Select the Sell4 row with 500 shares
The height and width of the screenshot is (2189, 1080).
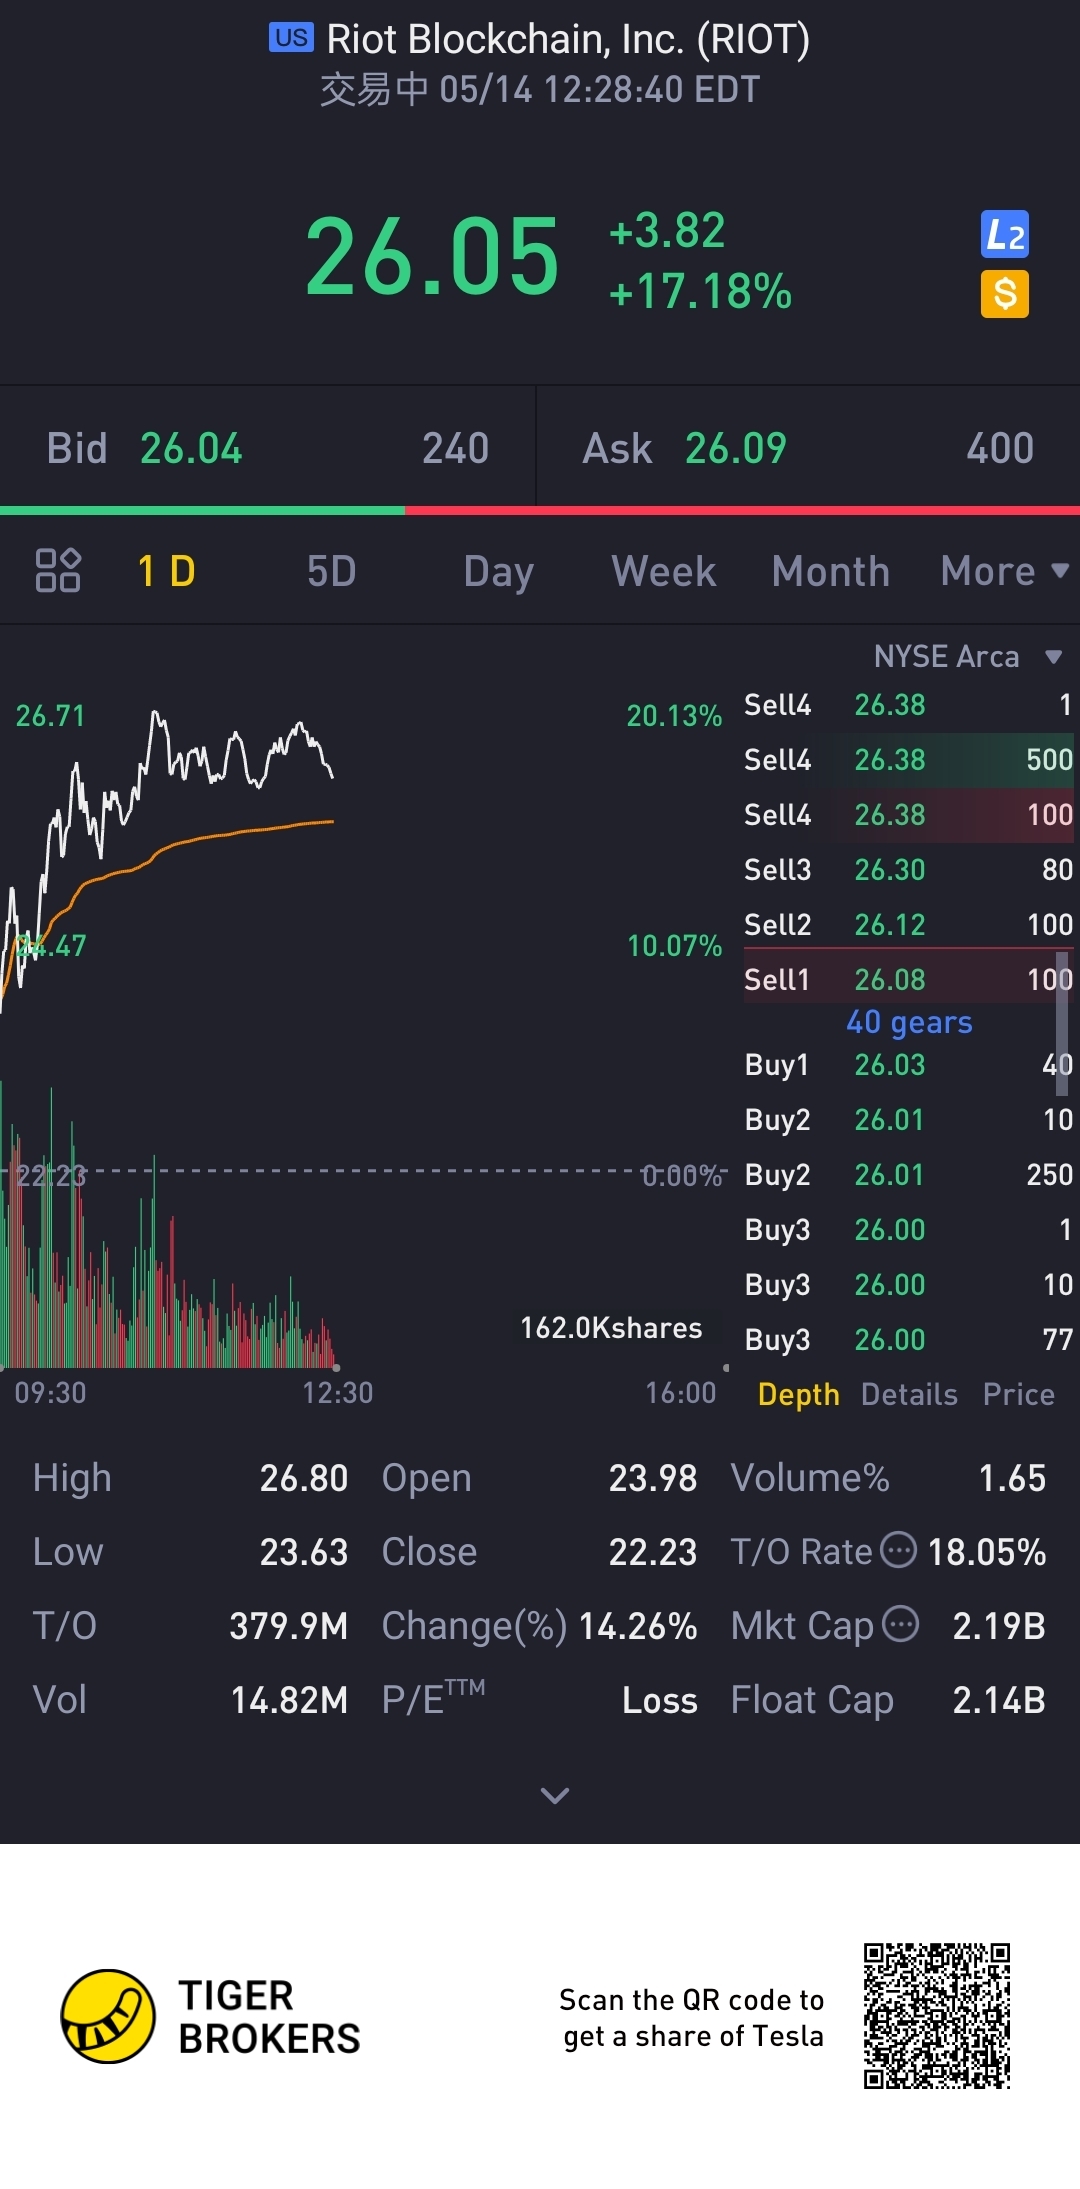[908, 759]
